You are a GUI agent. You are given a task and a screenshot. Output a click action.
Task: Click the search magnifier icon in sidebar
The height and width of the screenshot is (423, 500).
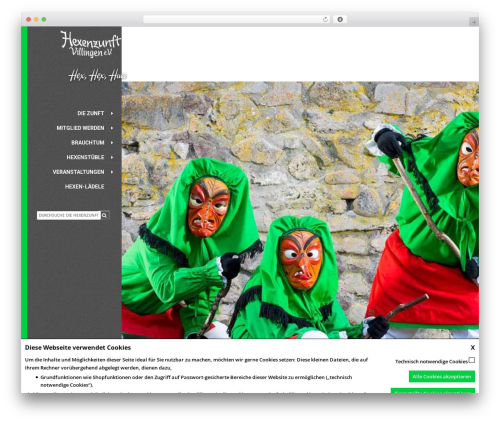[x=105, y=215]
